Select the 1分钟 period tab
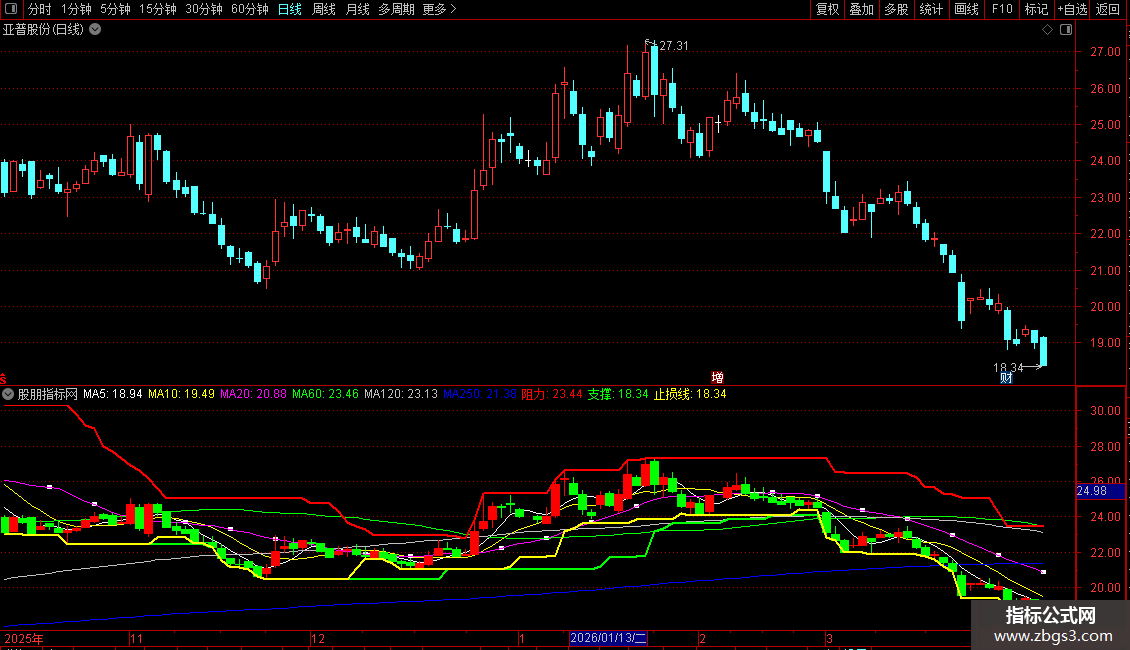This screenshot has width=1130, height=650. click(x=76, y=9)
